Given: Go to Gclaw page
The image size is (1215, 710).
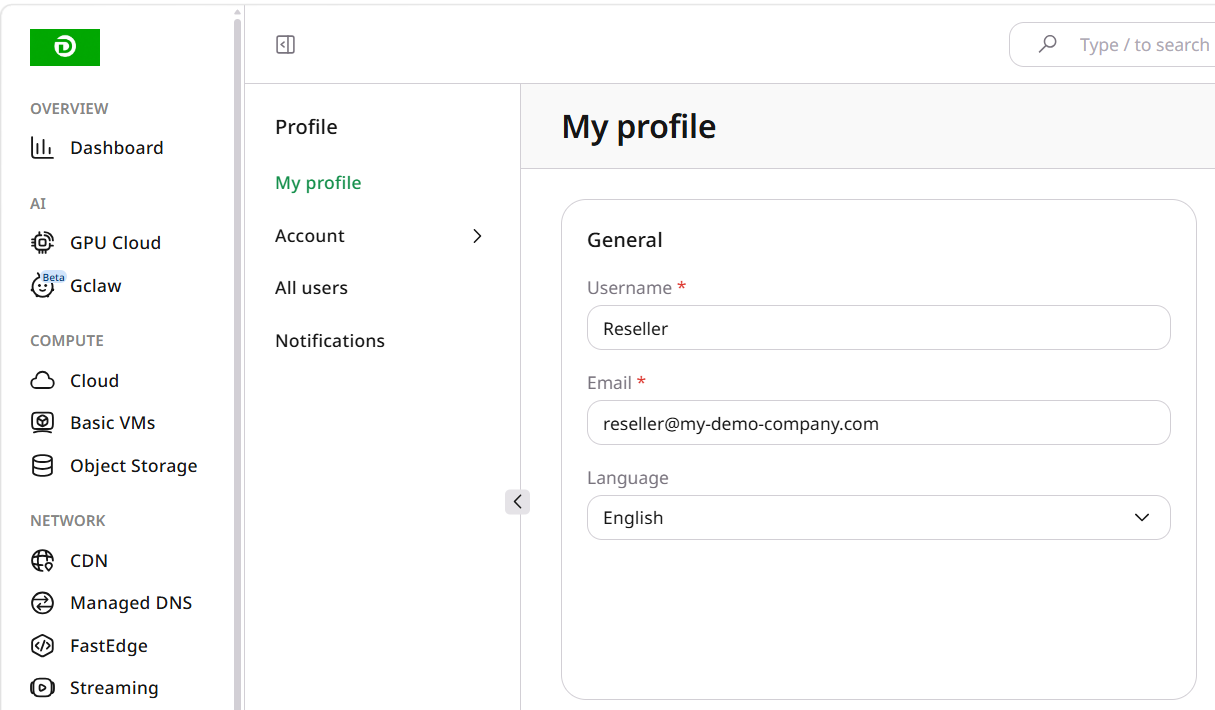Looking at the screenshot, I should pyautogui.click(x=96, y=286).
